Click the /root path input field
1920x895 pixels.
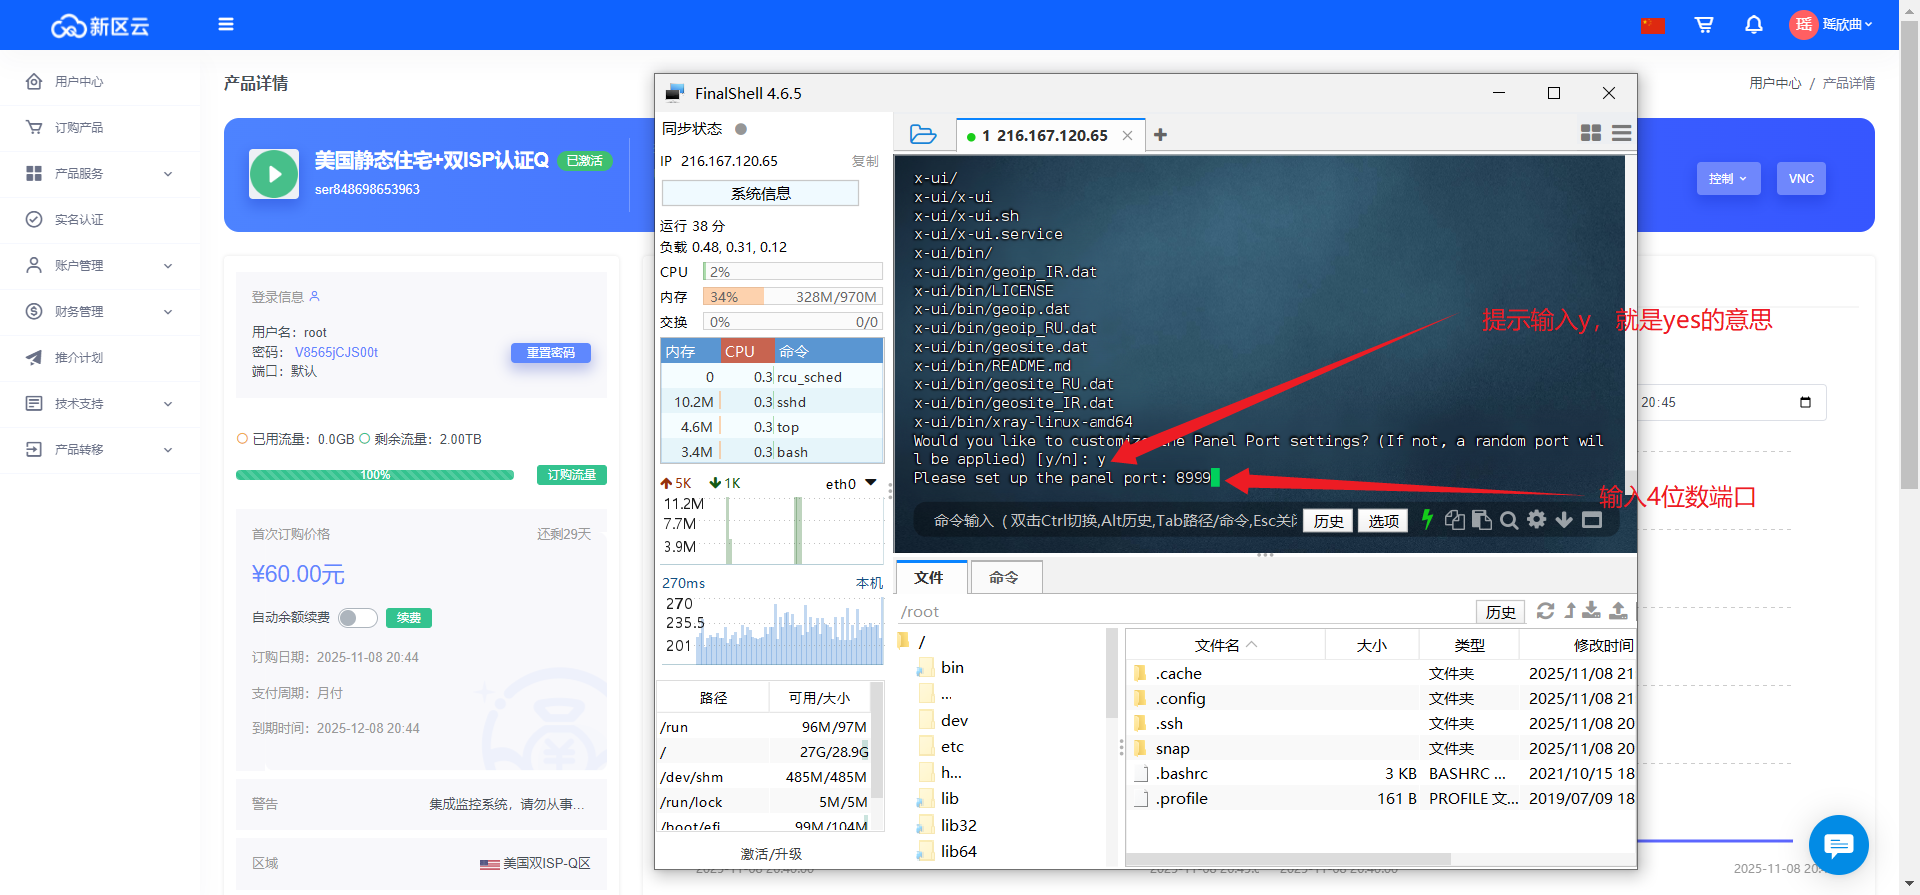[1180, 612]
